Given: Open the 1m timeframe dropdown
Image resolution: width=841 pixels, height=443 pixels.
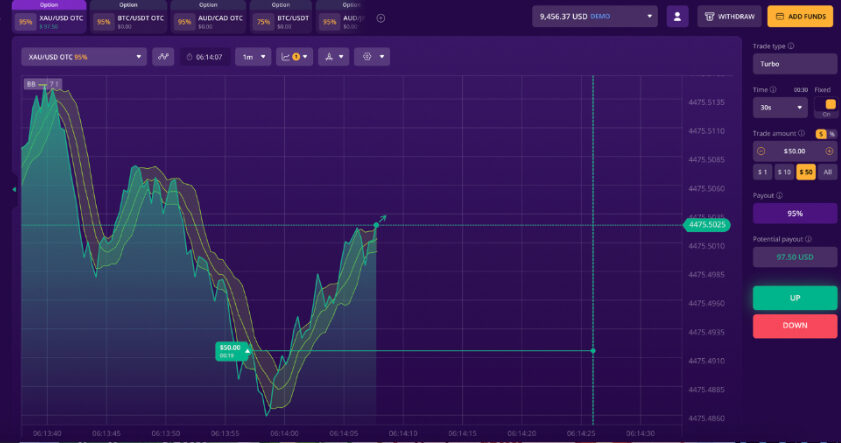Looking at the screenshot, I should pos(253,57).
